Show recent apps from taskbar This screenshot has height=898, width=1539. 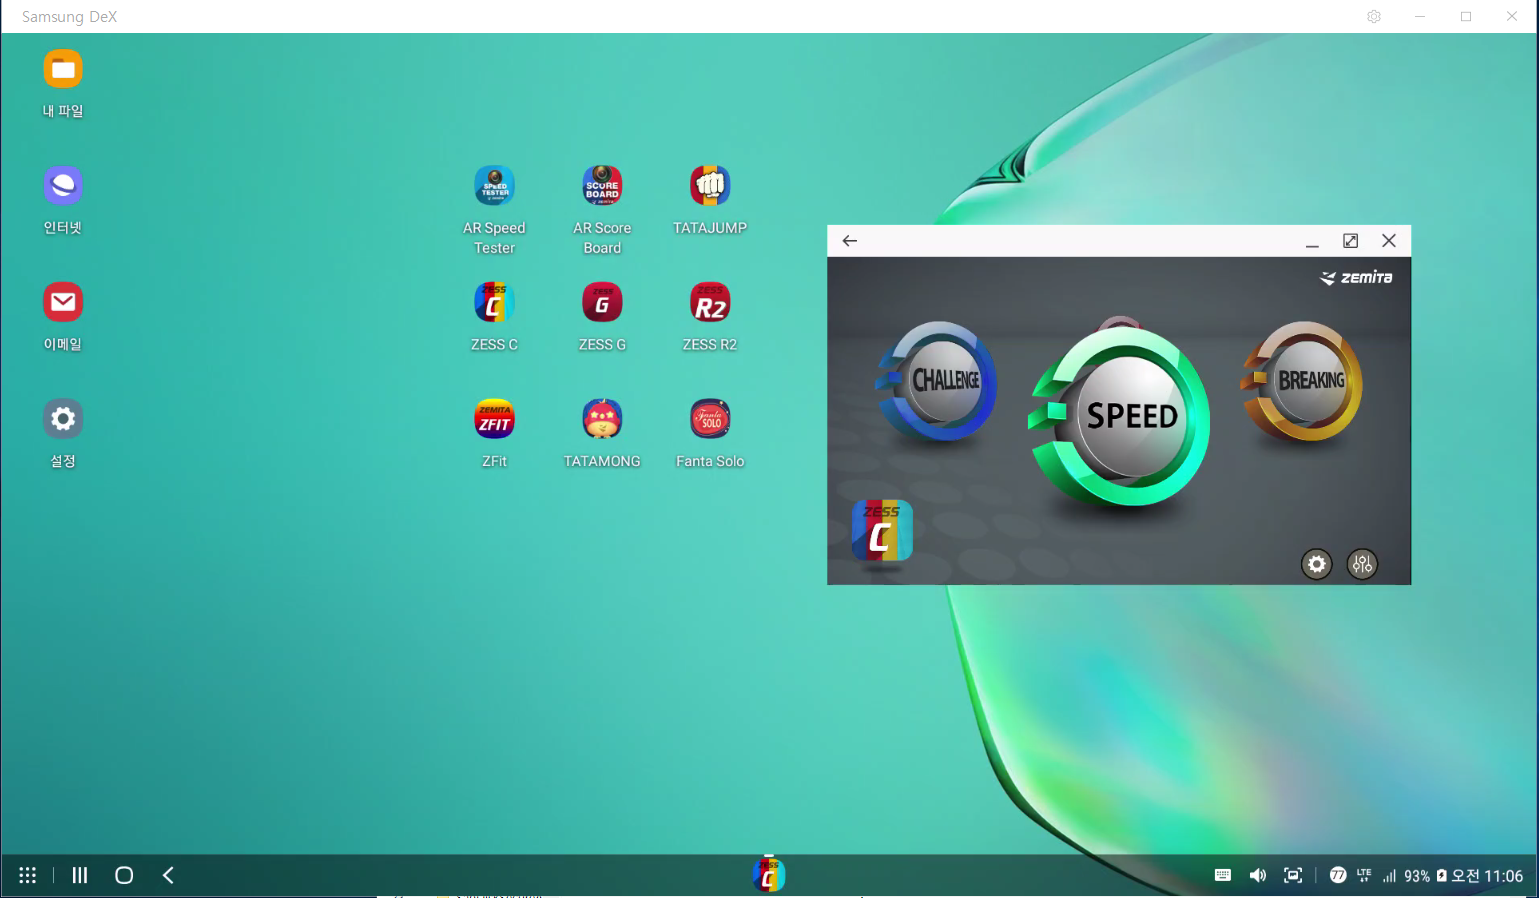pos(80,876)
